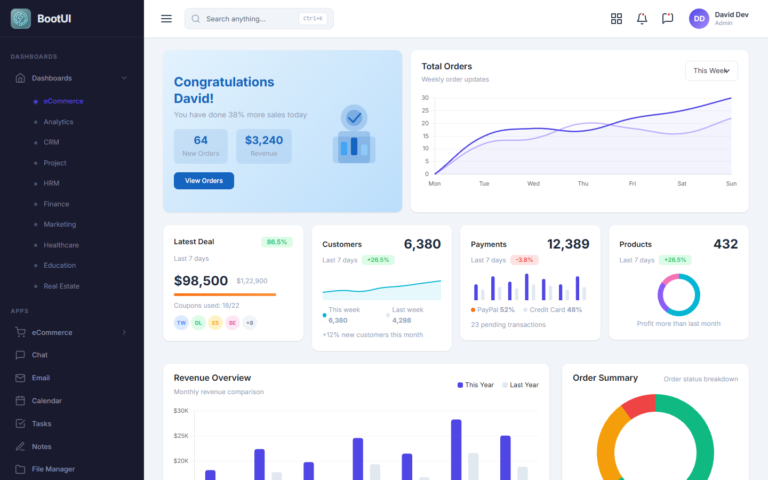The image size is (768, 480).
Task: Click the Tasks checkbox icon
Action: [x=20, y=424]
